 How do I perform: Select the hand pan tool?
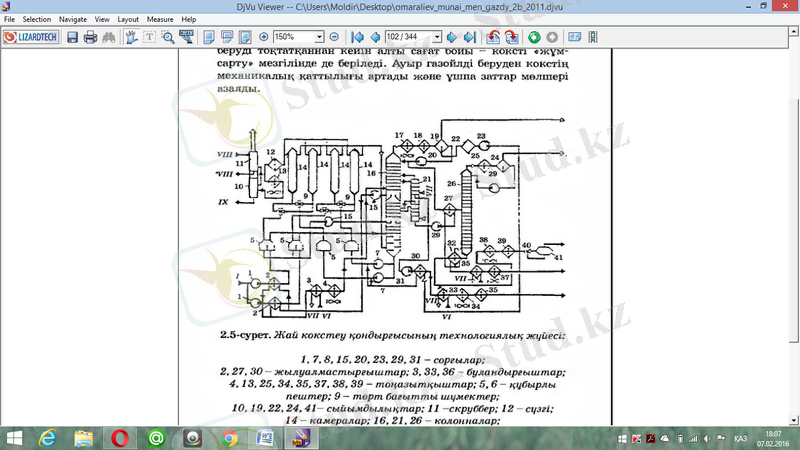[131, 37]
